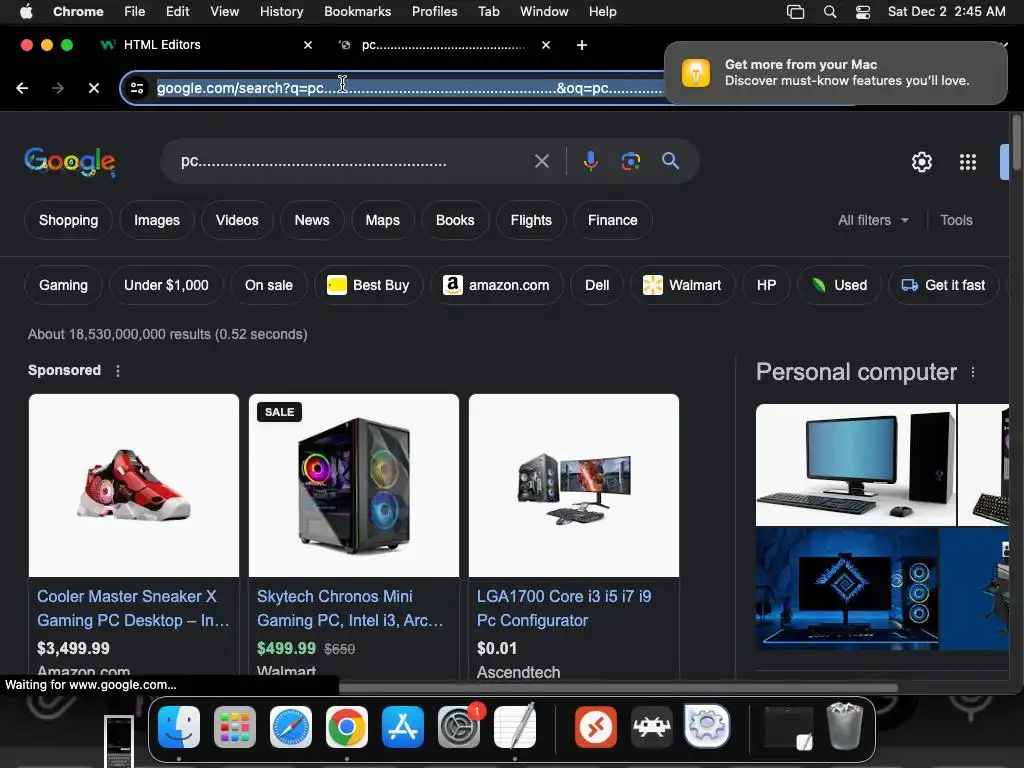Click the Ascendtech PC setup product image

pos(574,485)
